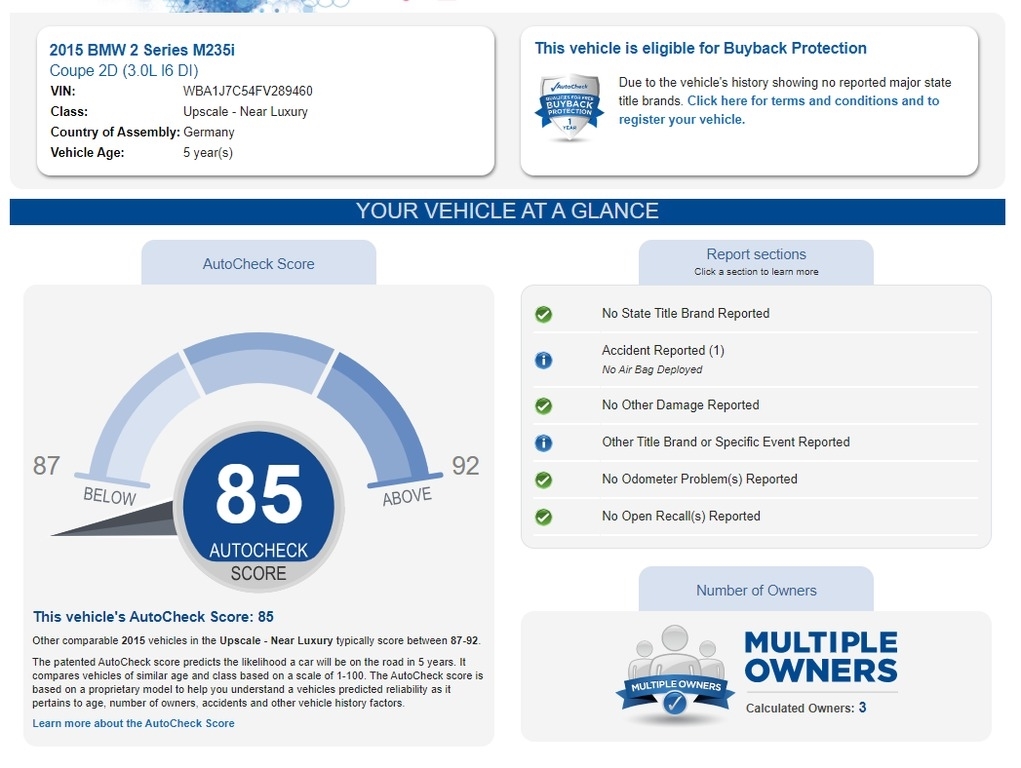Click green checkmark beside No State Title Brand
The height and width of the screenshot is (768, 1021).
click(x=543, y=314)
